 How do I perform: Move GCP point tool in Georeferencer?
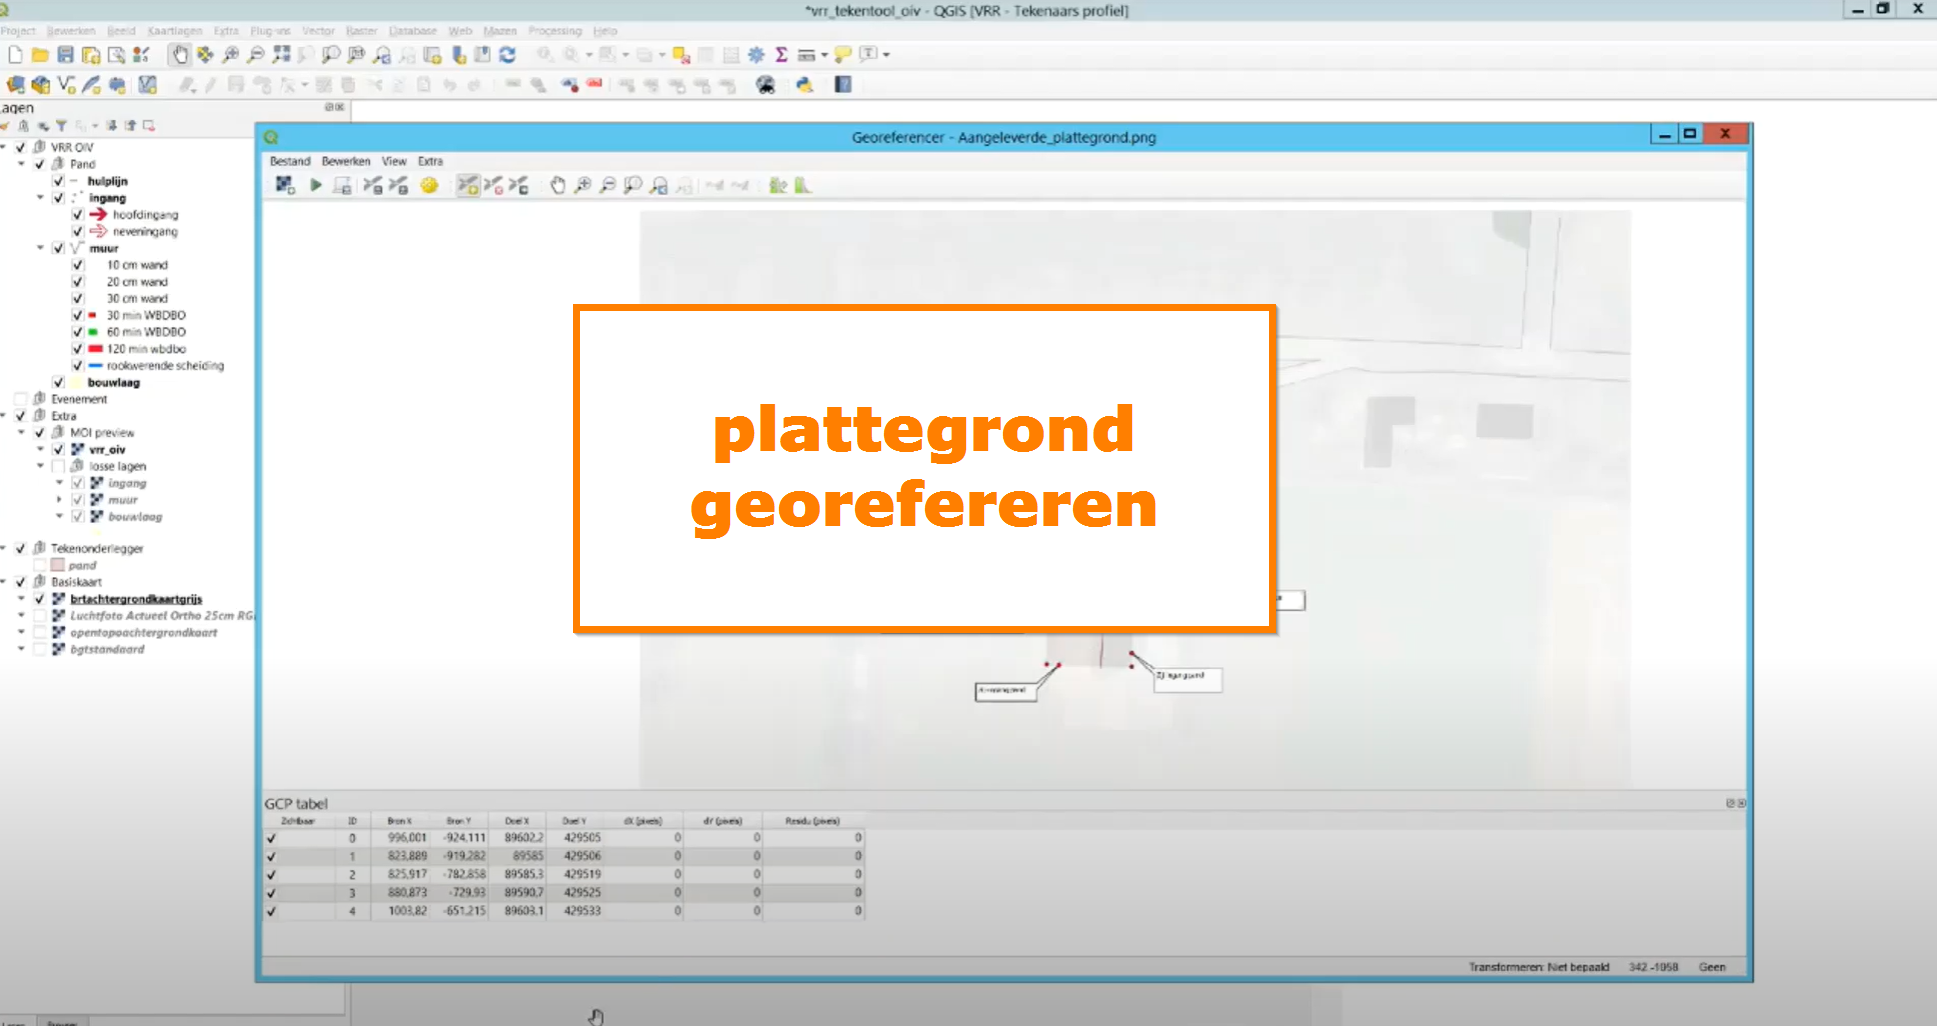coord(518,186)
